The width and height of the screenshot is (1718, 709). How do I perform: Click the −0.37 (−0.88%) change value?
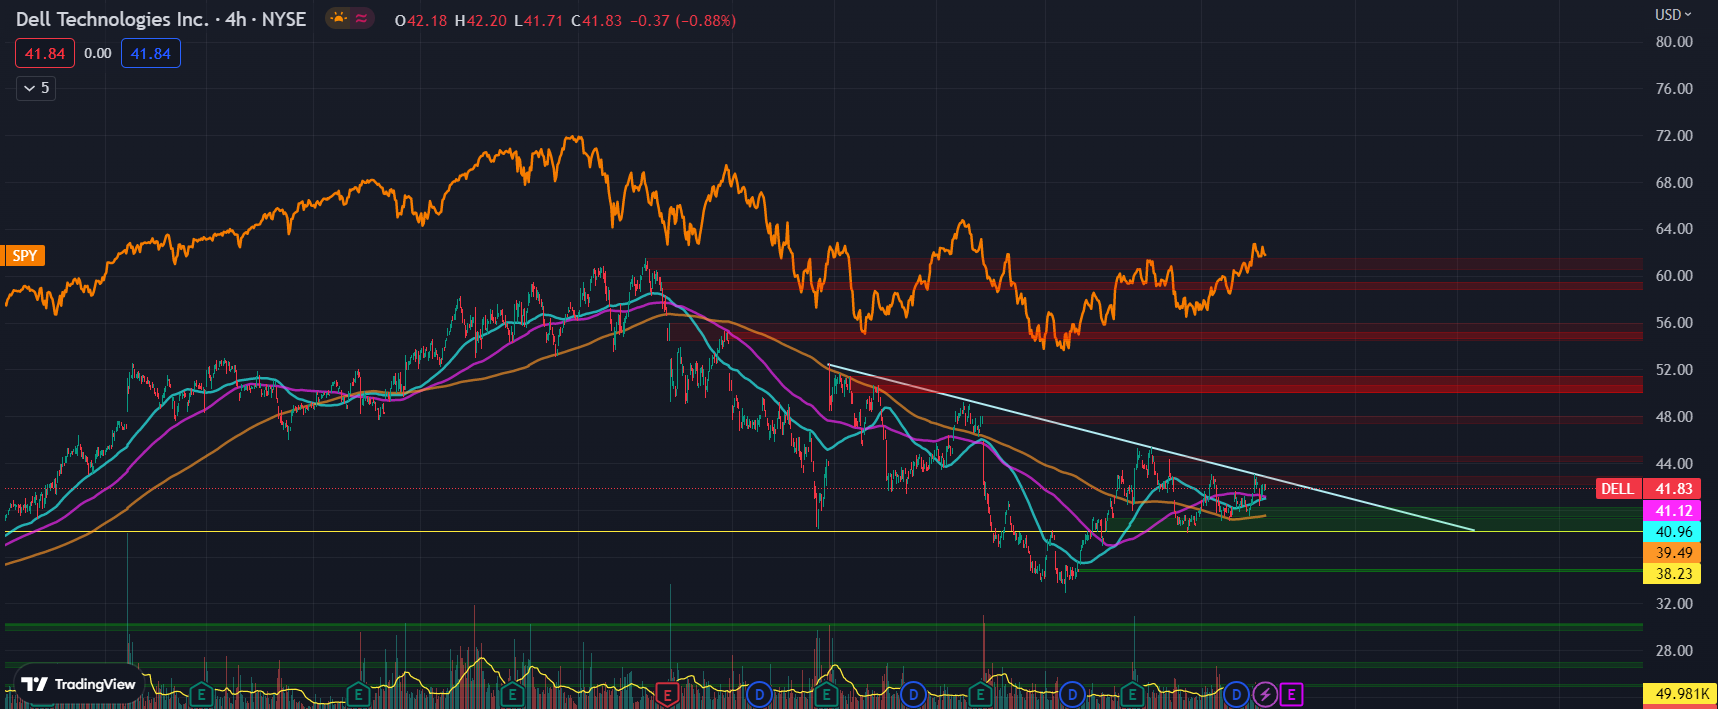[683, 20]
